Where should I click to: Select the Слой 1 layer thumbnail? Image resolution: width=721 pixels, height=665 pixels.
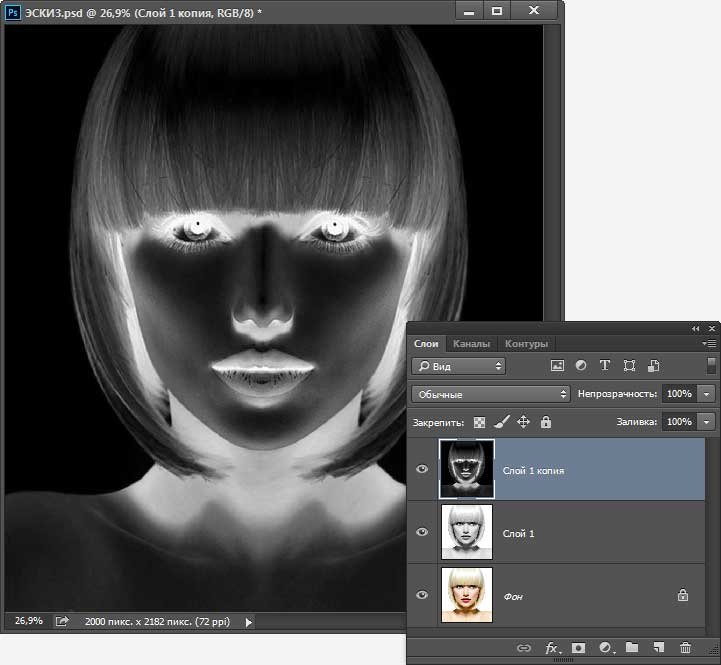[467, 532]
